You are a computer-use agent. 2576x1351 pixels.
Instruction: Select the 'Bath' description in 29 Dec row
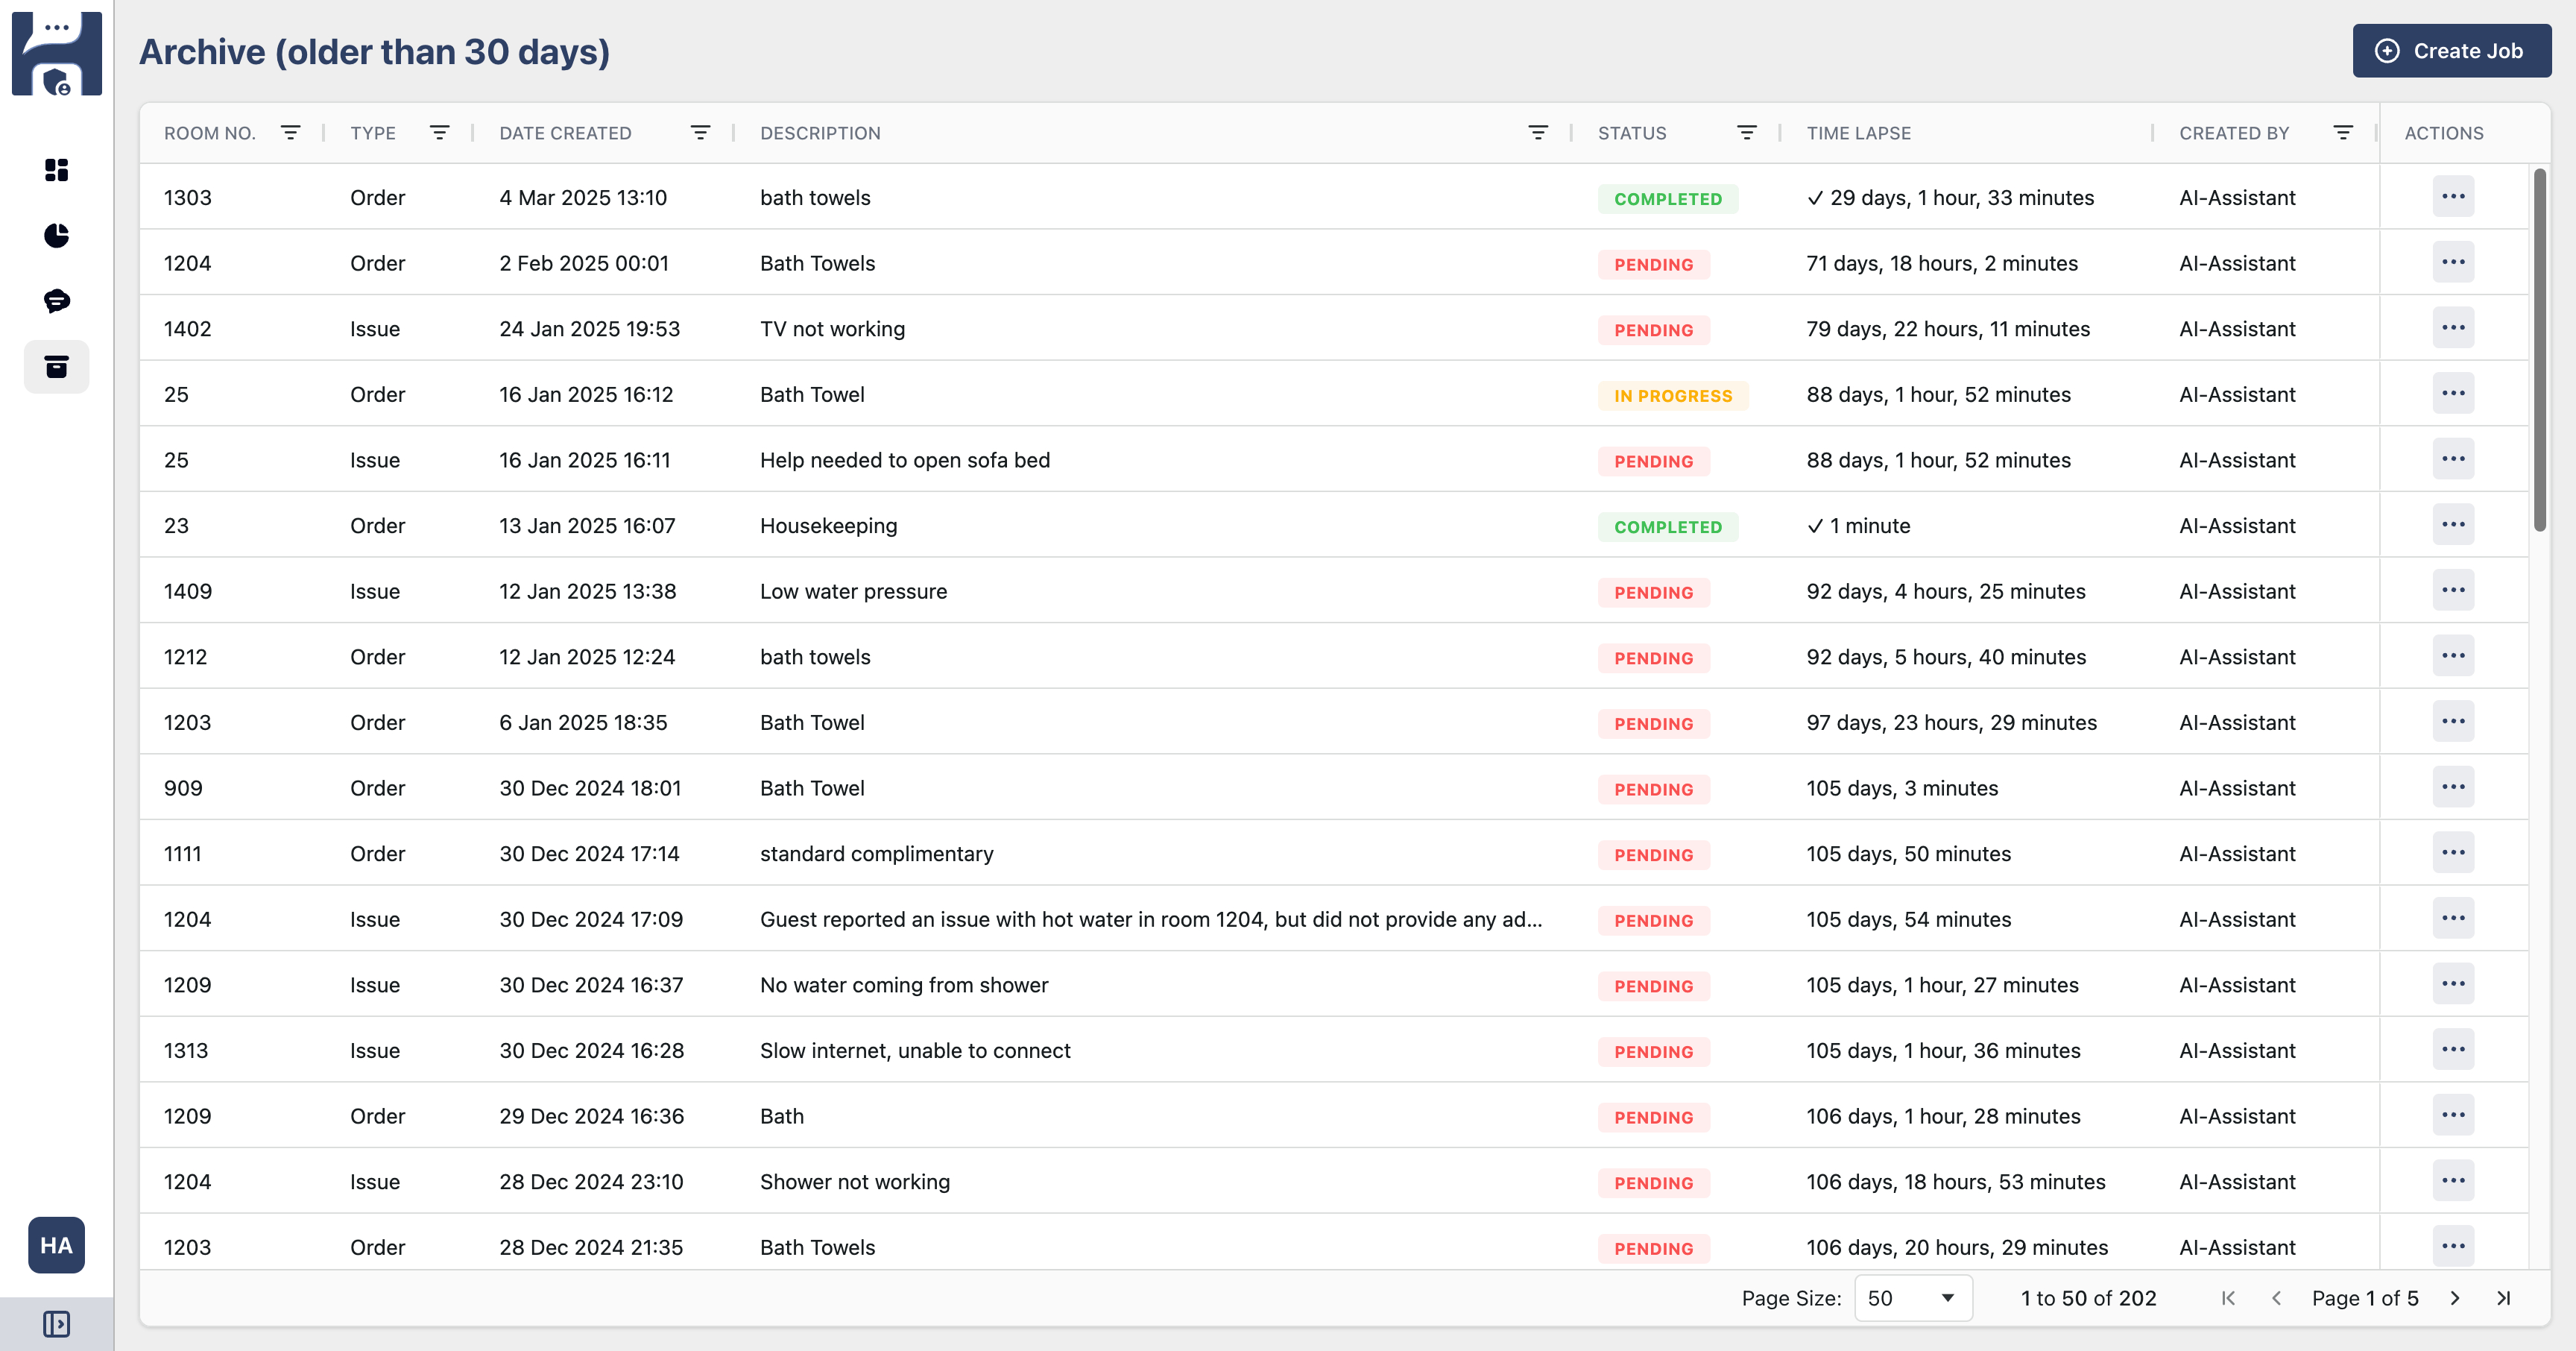click(x=782, y=1116)
